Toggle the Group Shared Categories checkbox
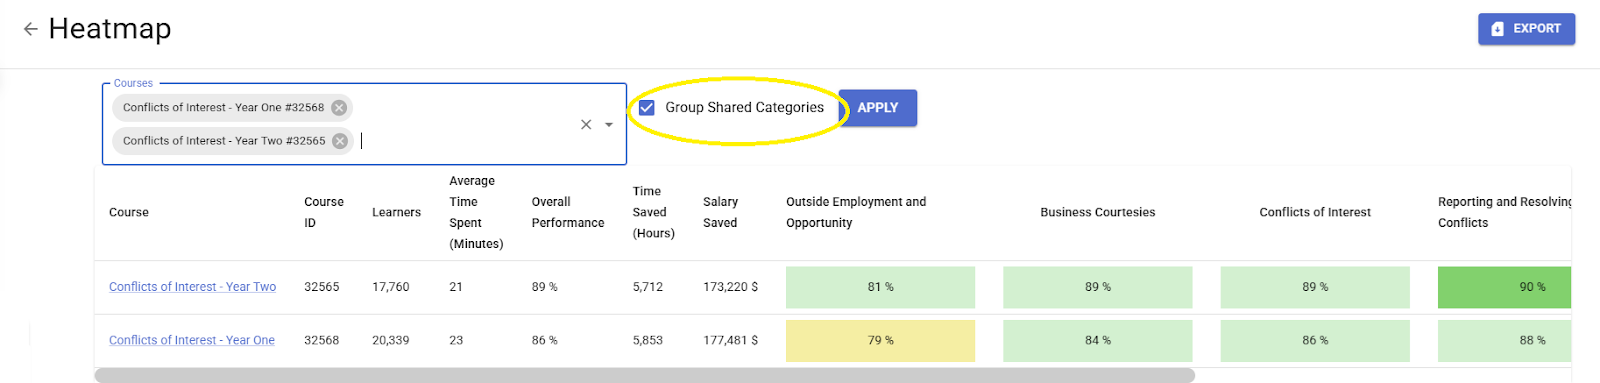The width and height of the screenshot is (1600, 383). (x=647, y=107)
